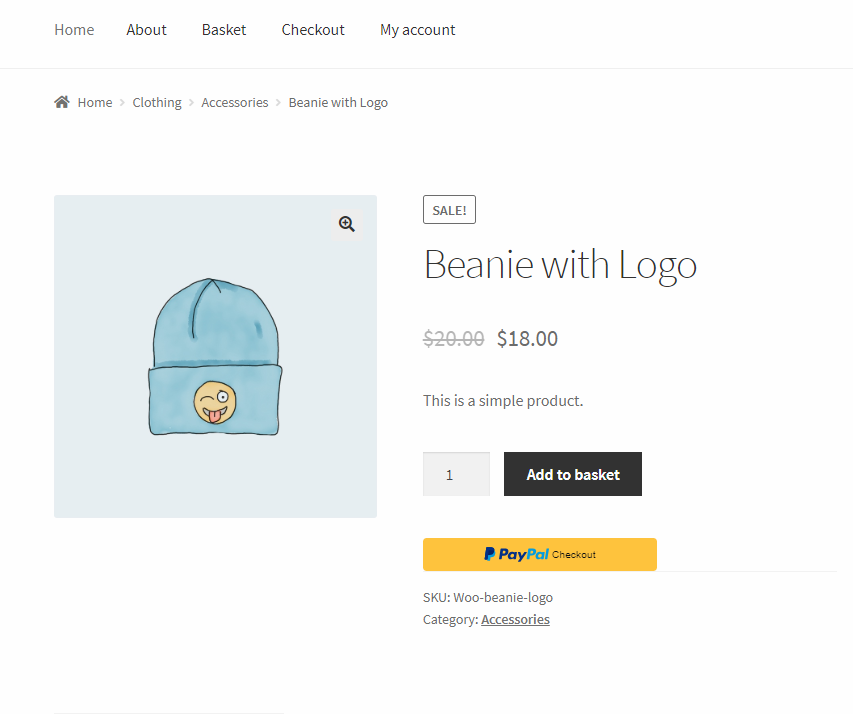Open the Accessories link next to Category
This screenshot has height=714, width=853.
tap(515, 619)
